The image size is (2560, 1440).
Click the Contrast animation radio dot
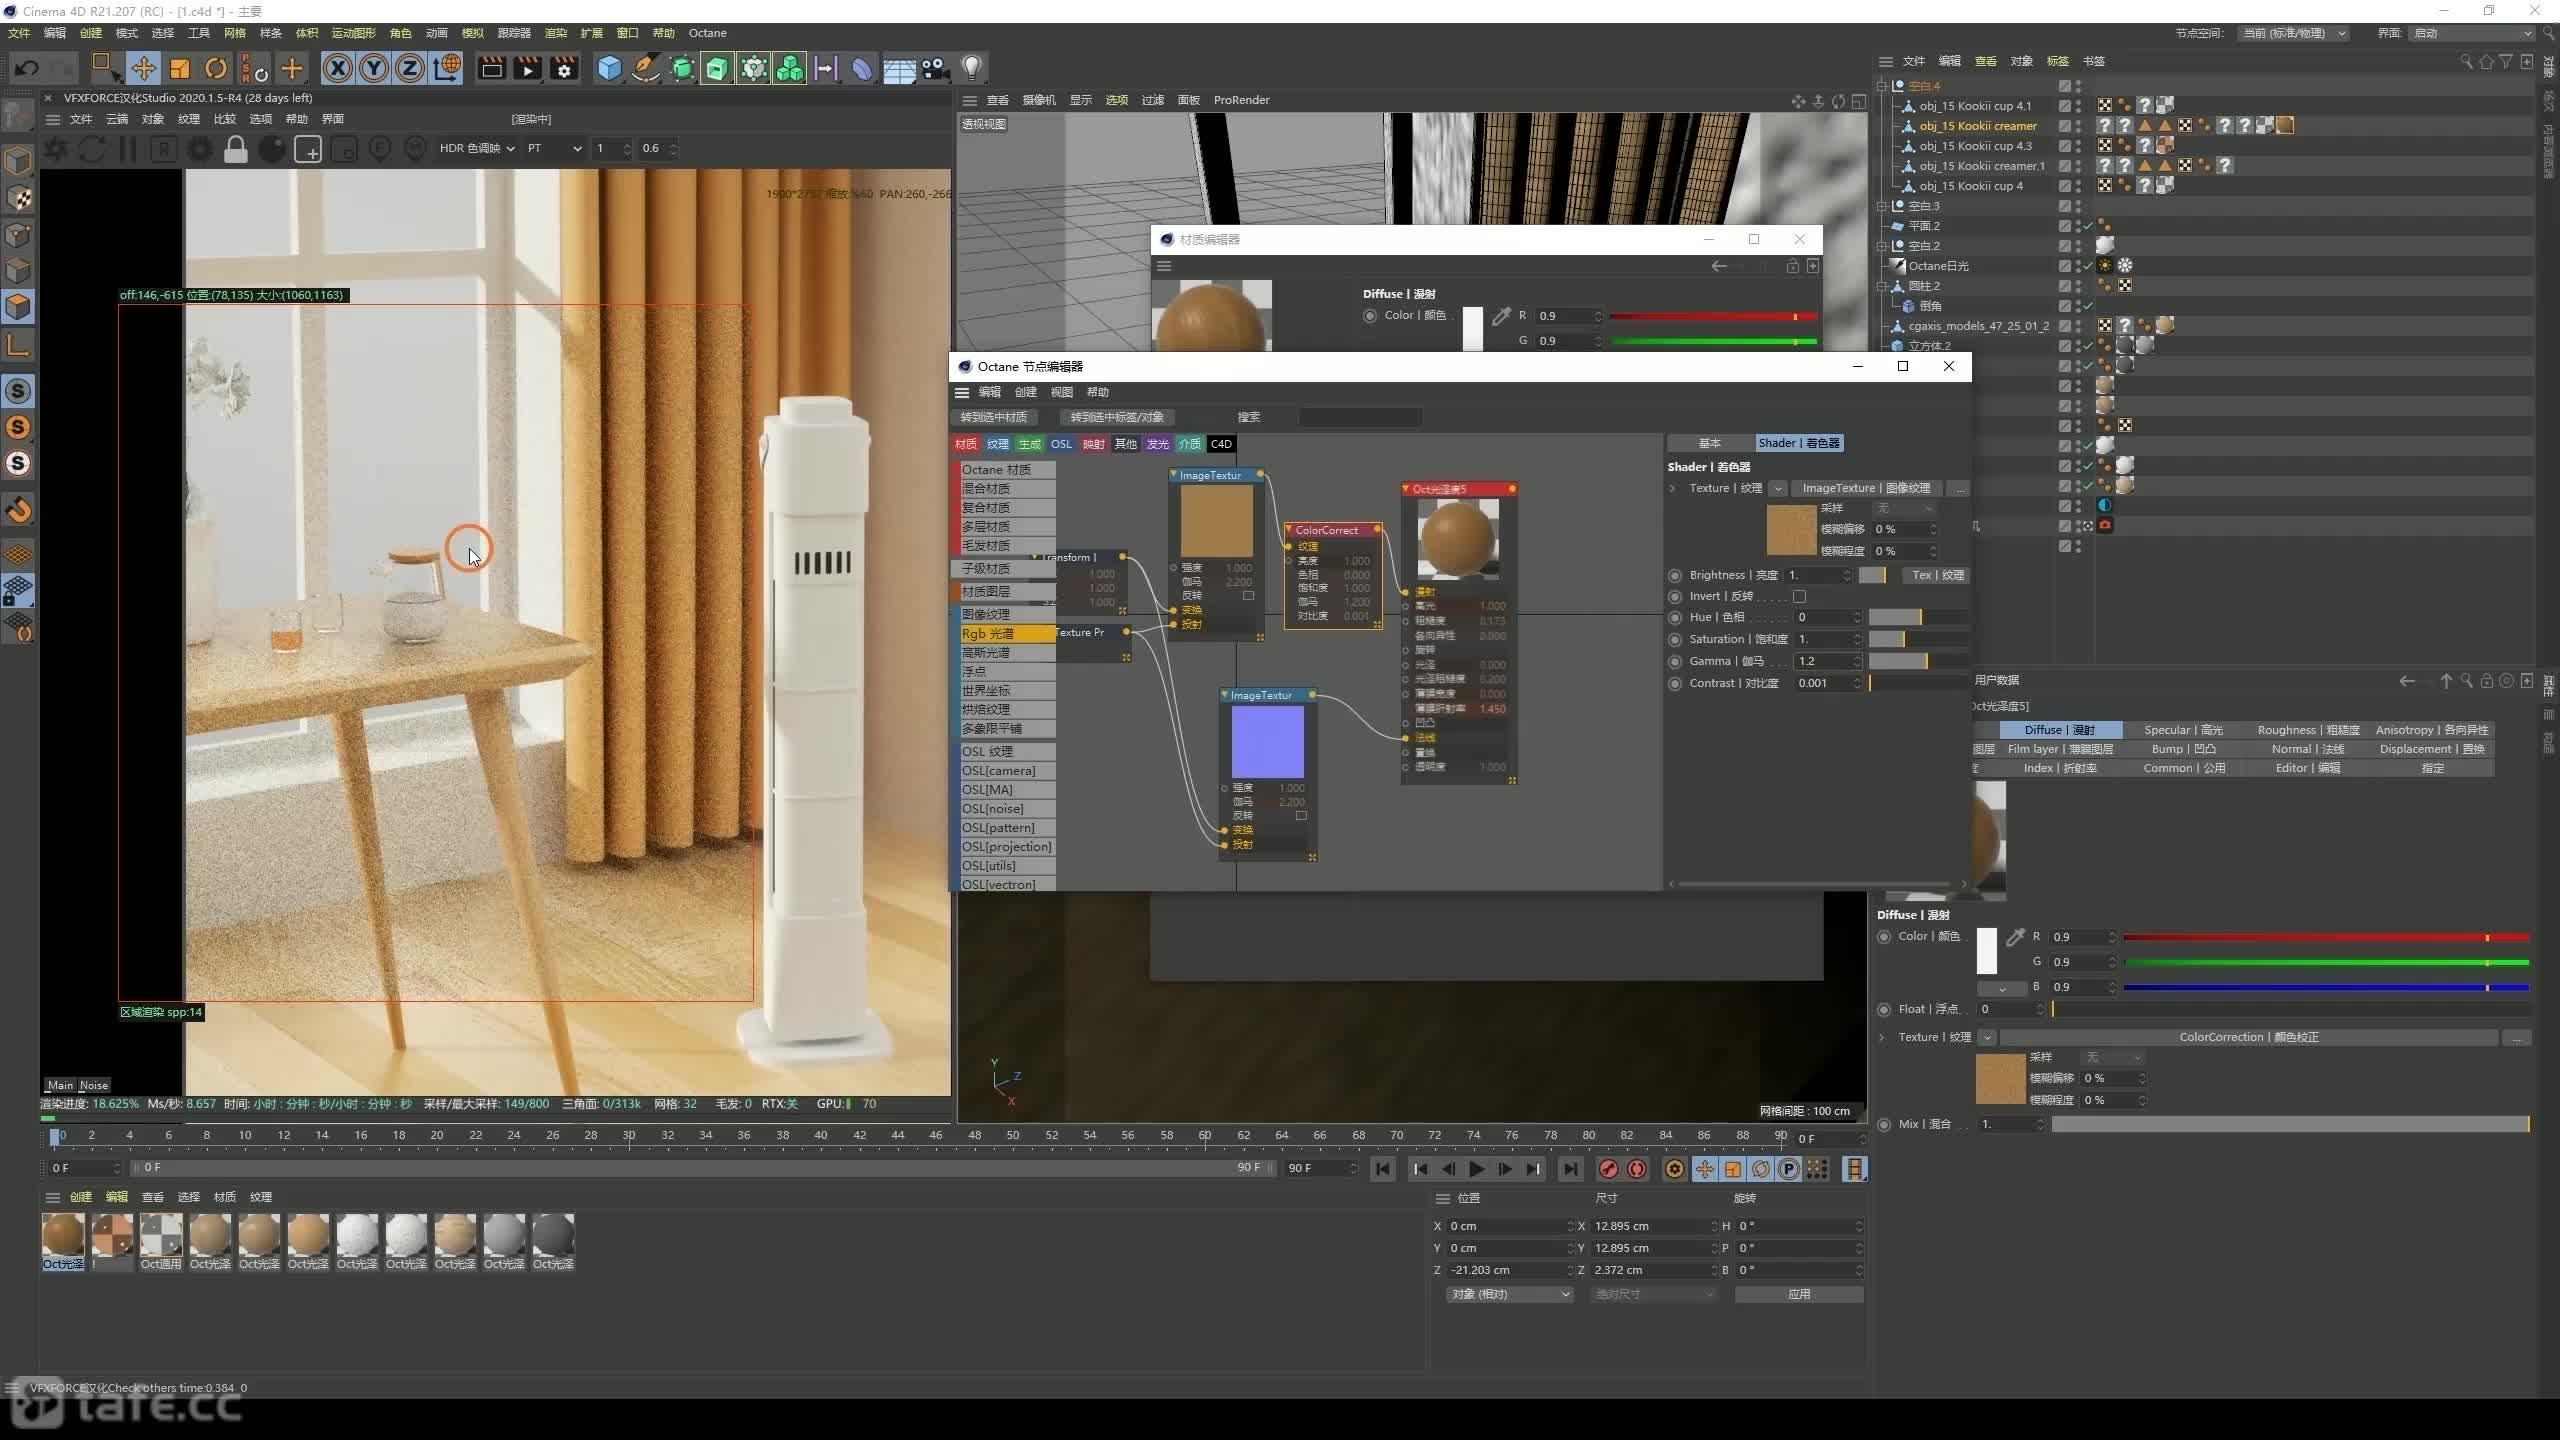coord(1675,683)
